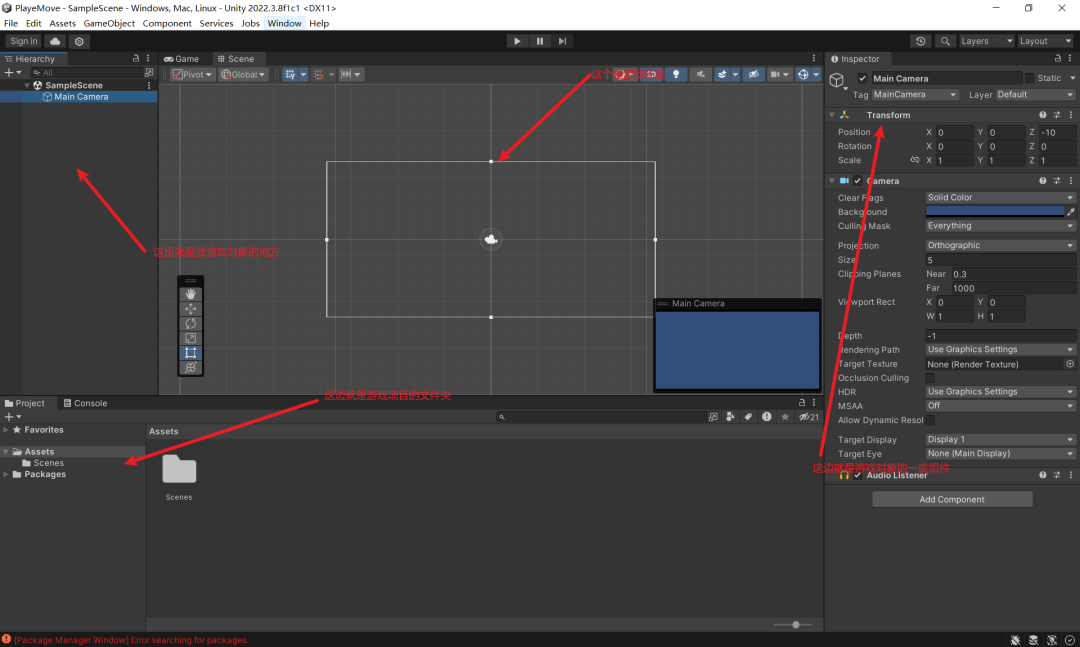Click the snap increment icon in the Scene toolbar
This screenshot has width=1080, height=647.
(x=346, y=74)
